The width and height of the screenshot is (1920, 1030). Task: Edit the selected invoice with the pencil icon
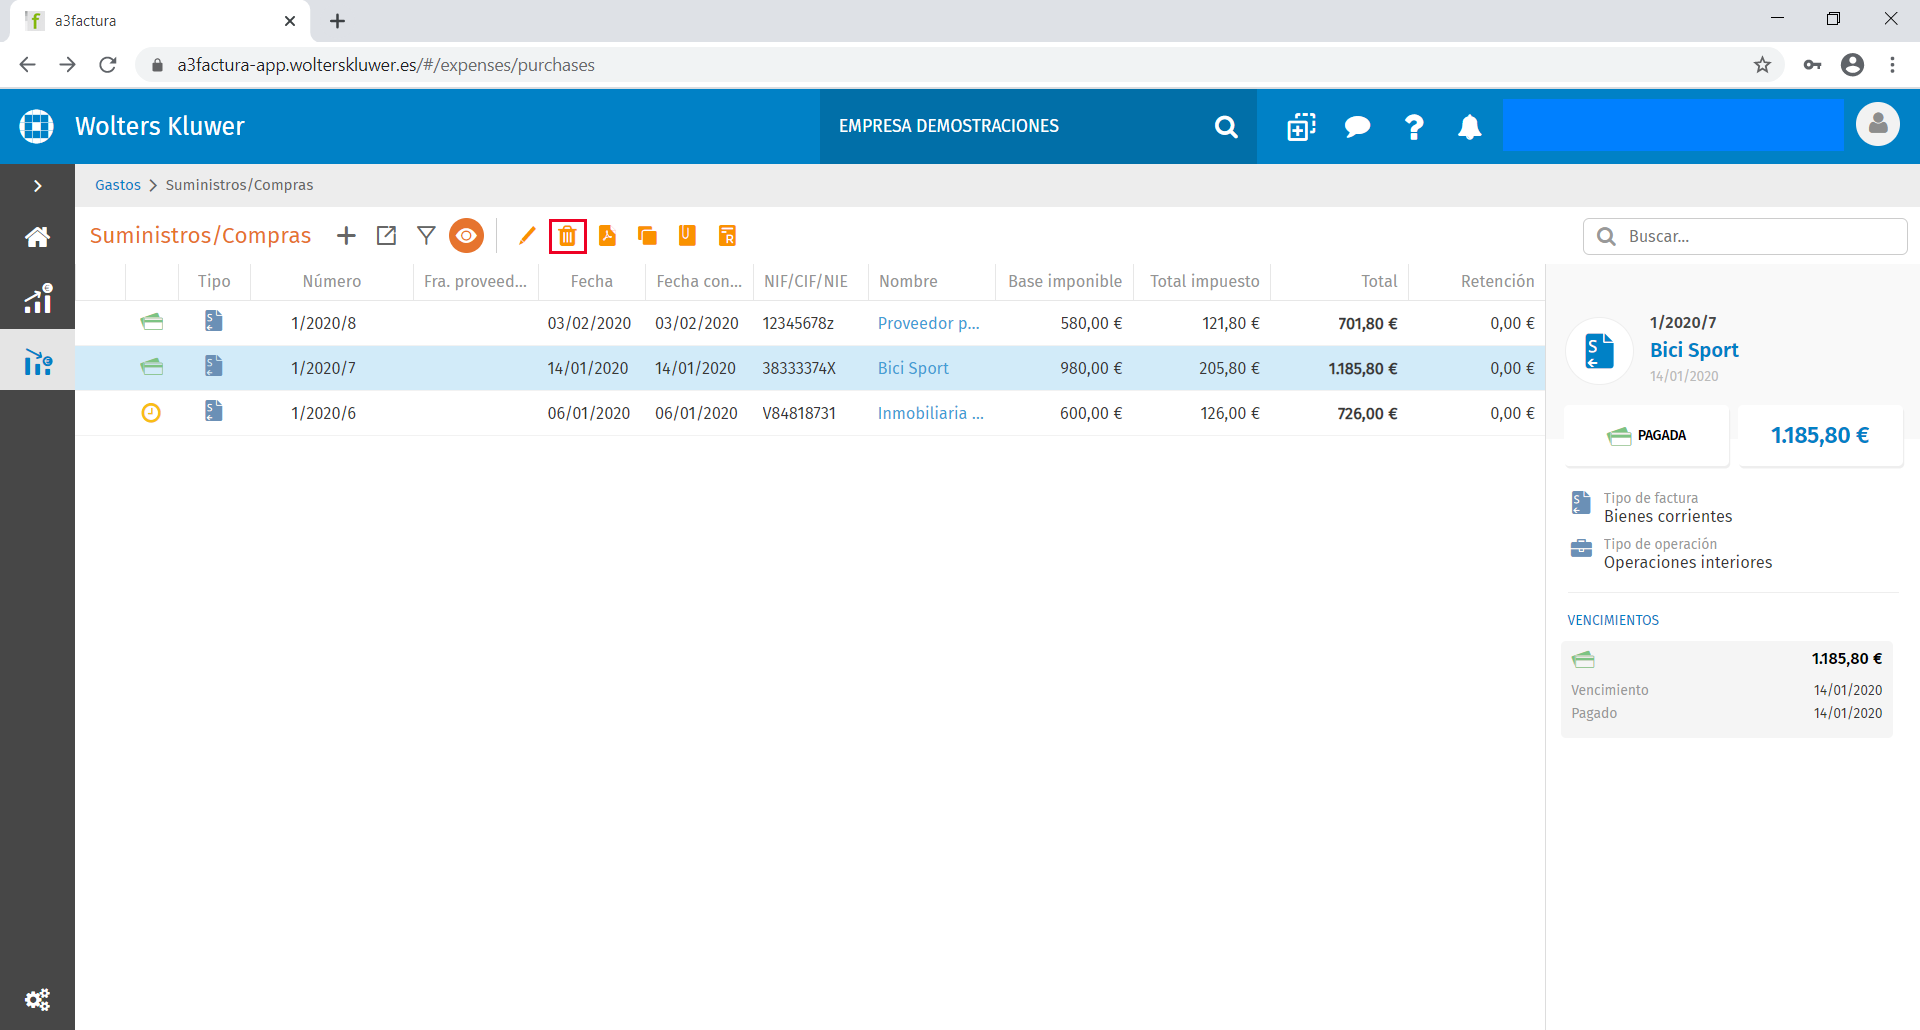(x=527, y=236)
